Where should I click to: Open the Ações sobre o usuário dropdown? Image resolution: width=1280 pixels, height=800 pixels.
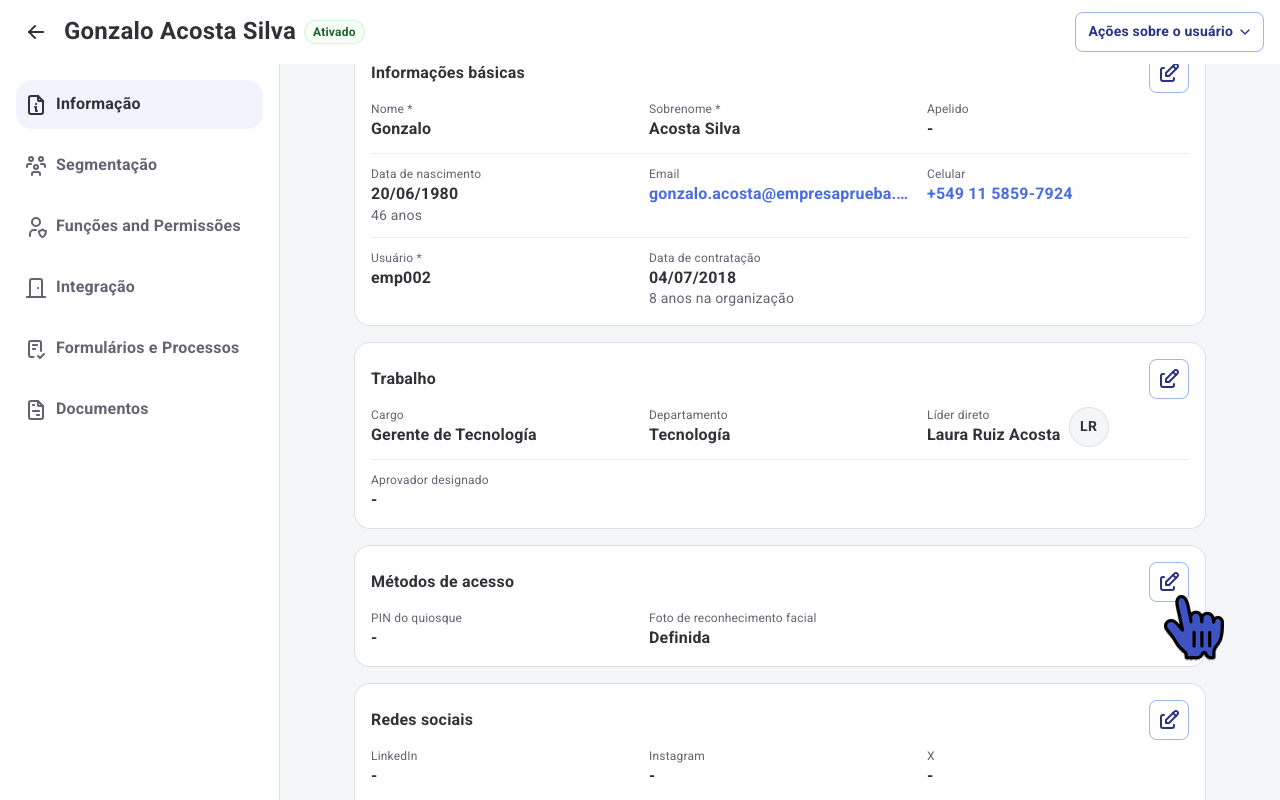pos(1169,32)
